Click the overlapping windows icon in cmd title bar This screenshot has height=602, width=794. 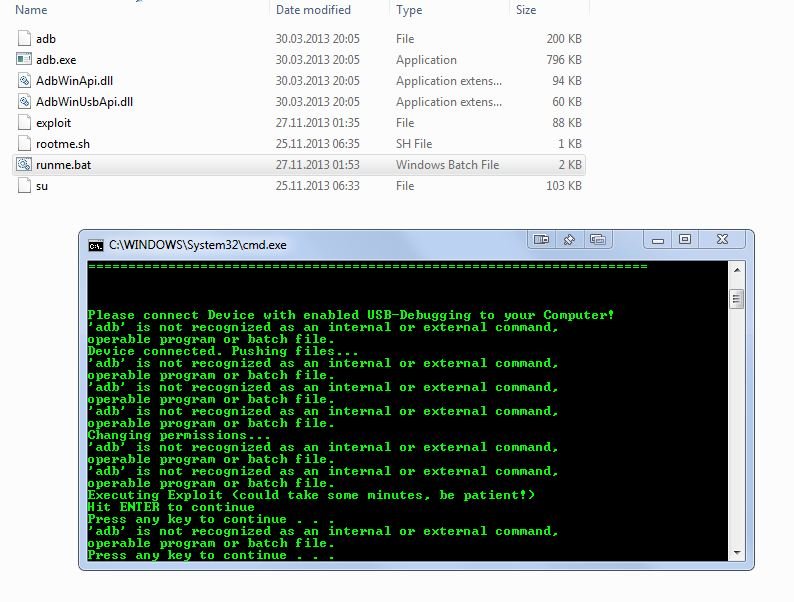coord(598,239)
